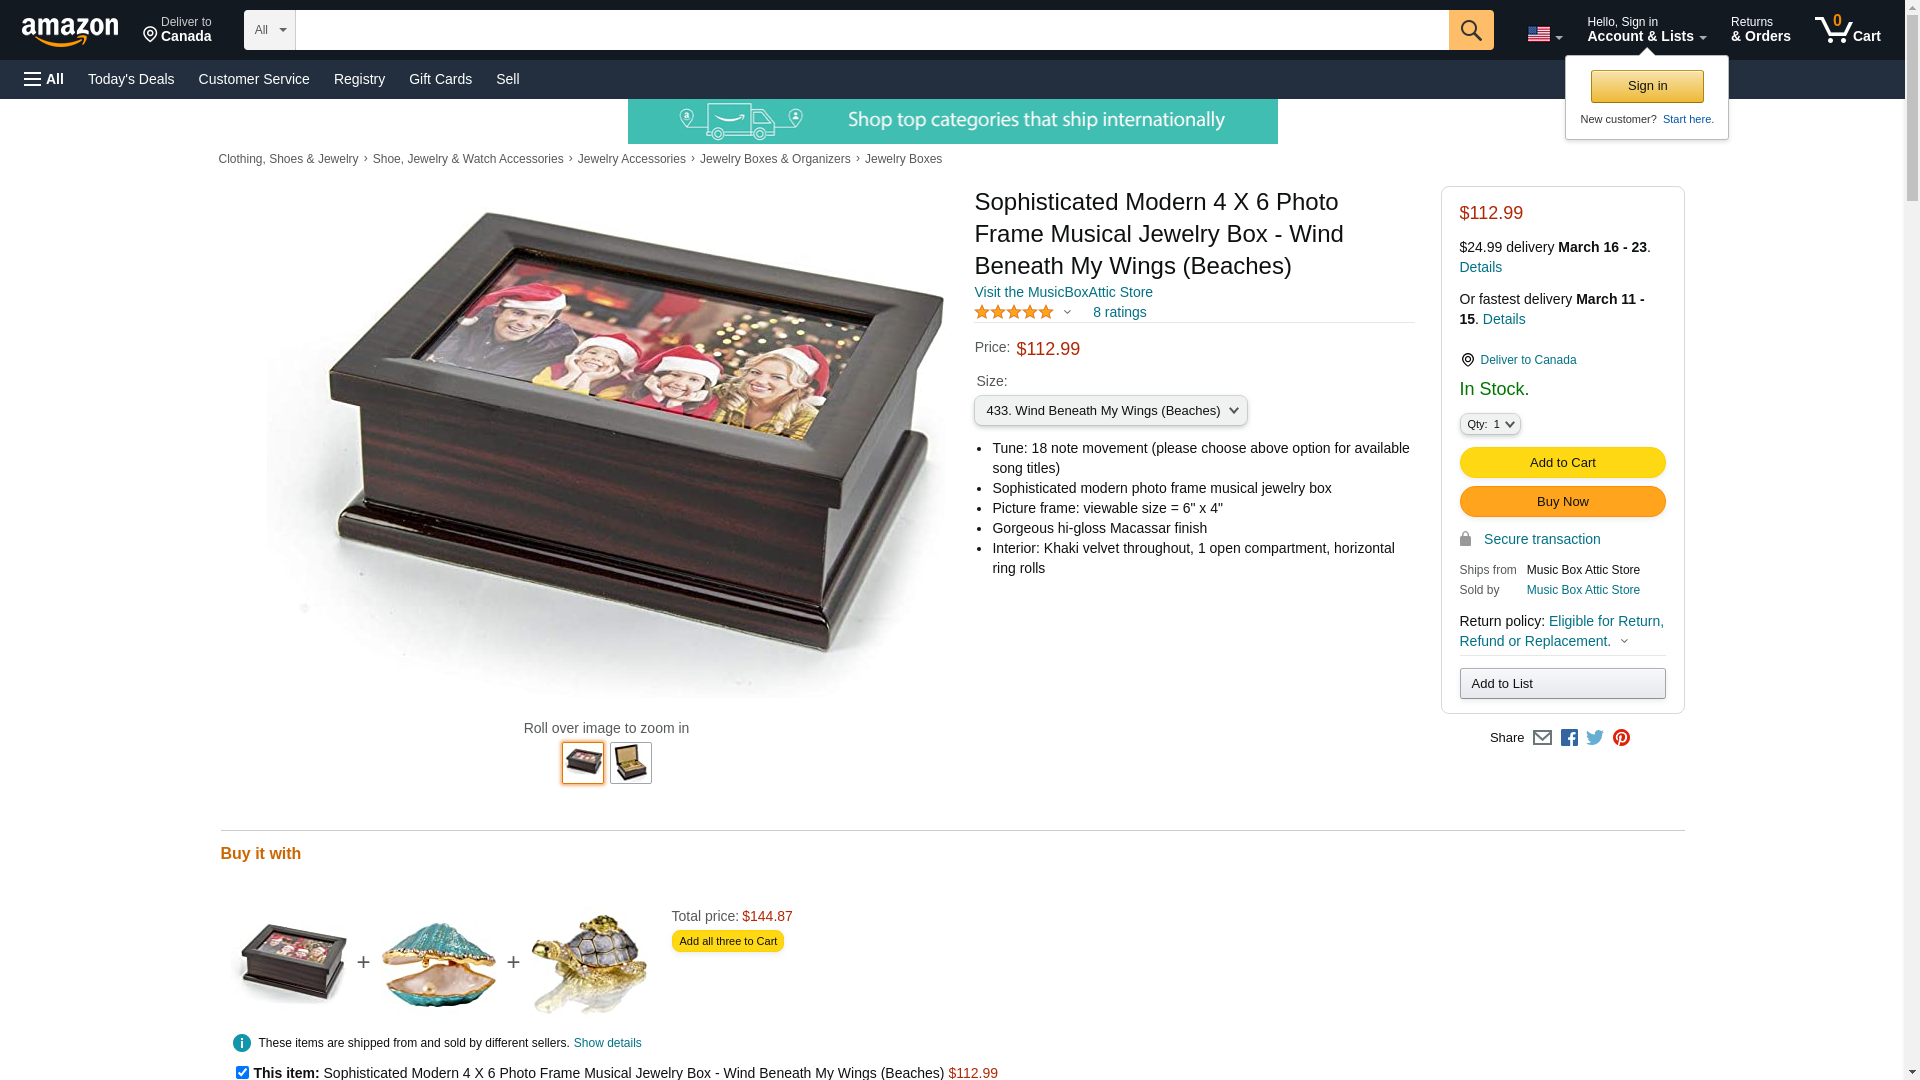Share via email icon

[1542, 738]
